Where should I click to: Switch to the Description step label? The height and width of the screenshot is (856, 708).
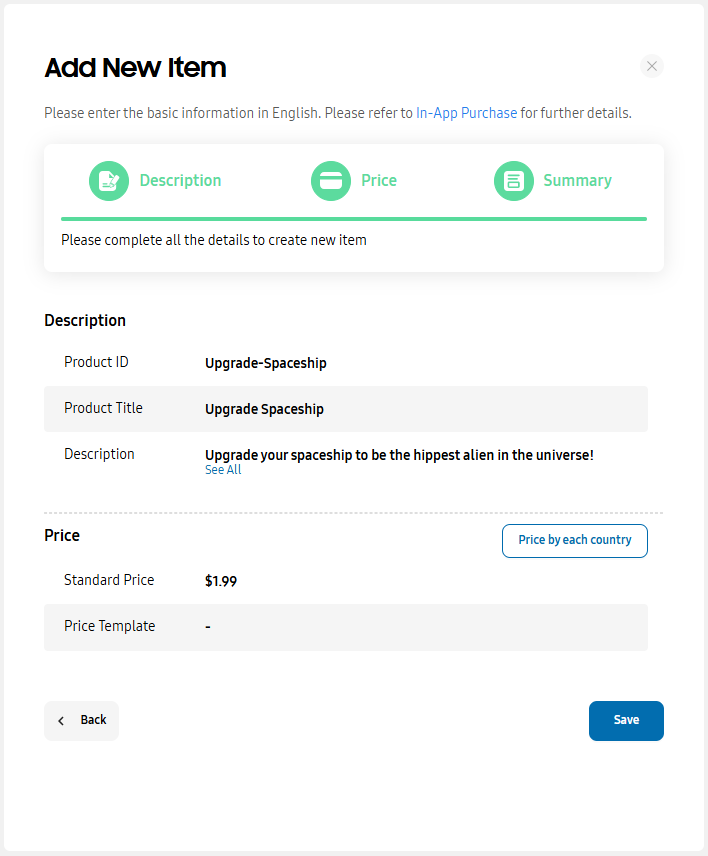[x=180, y=181]
